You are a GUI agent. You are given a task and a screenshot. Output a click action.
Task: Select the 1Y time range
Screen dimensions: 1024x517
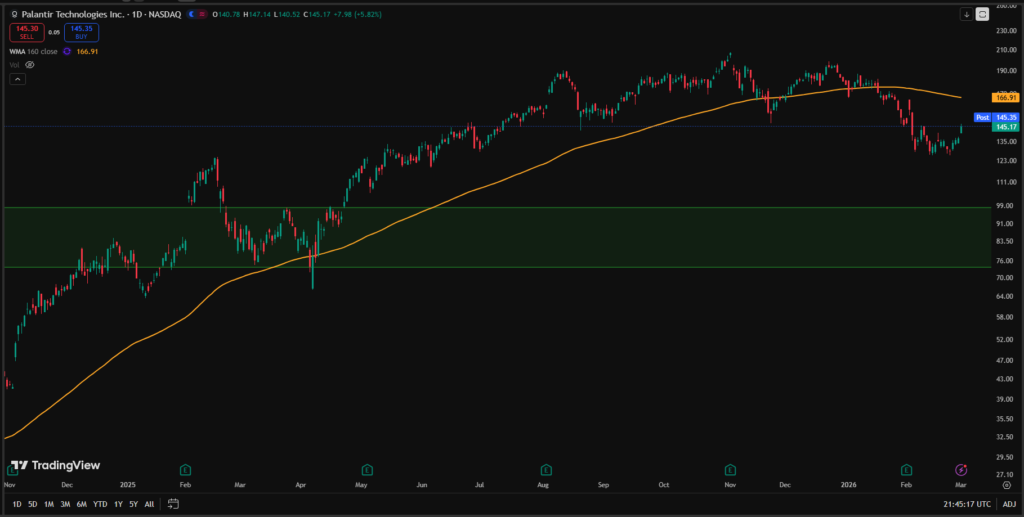point(118,504)
